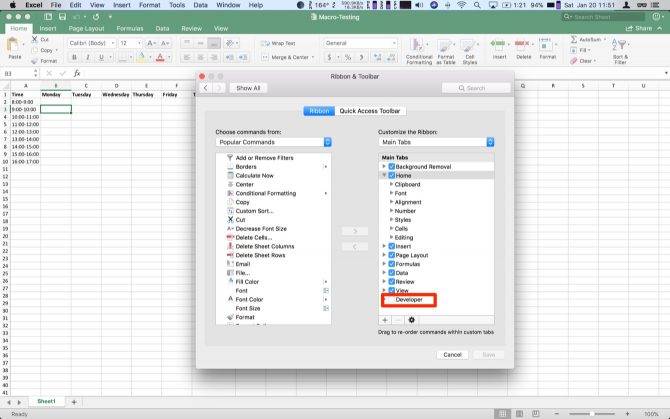Click the Delete cells ribbon icon
The width and height of the screenshot is (670, 419).
522,44
